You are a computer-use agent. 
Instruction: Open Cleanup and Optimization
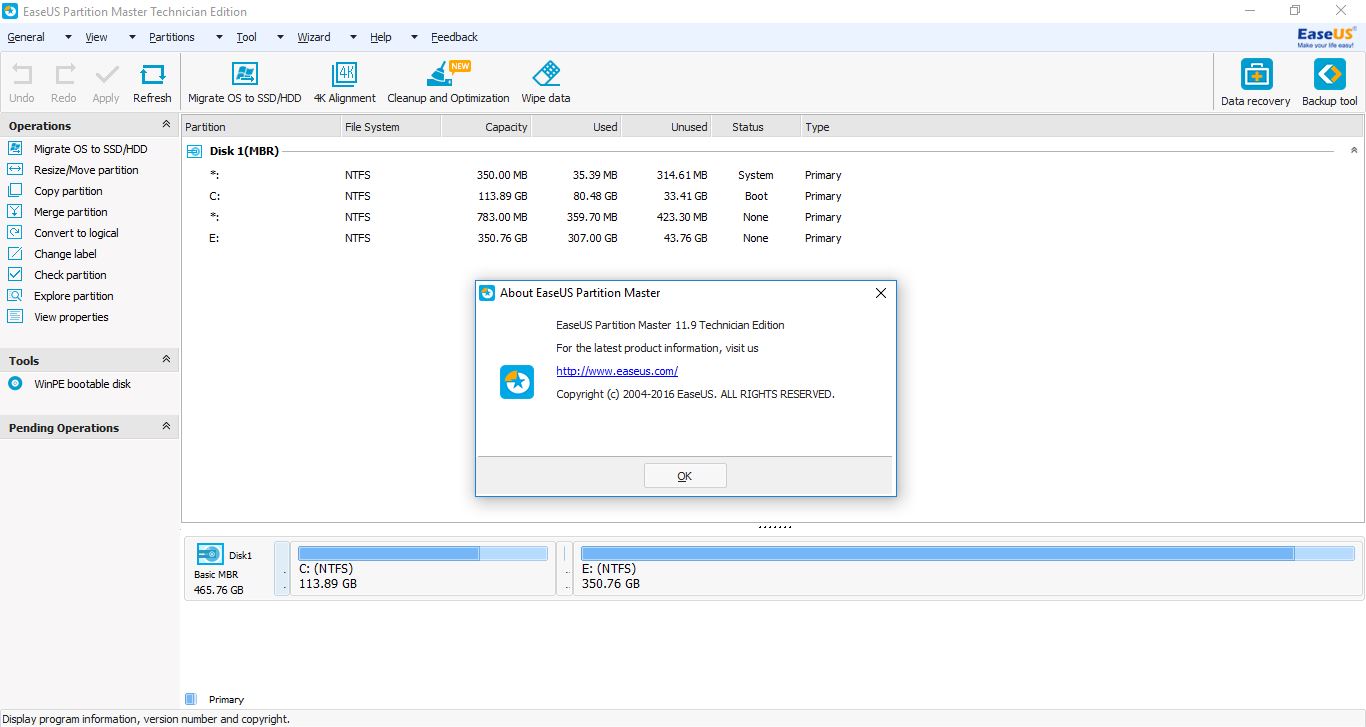click(448, 83)
